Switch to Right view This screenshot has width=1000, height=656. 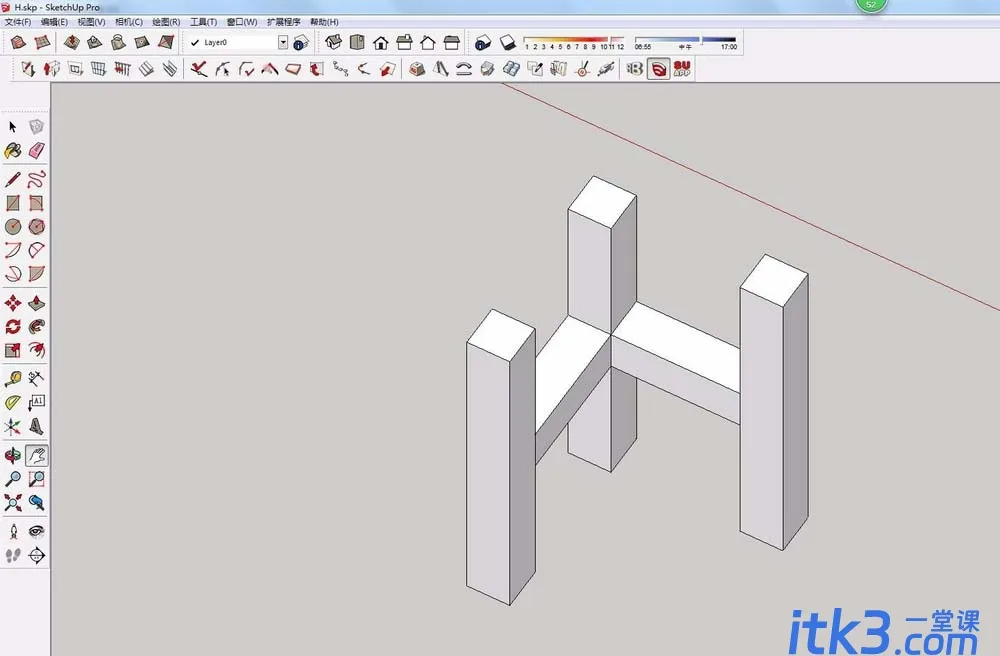click(x=404, y=43)
